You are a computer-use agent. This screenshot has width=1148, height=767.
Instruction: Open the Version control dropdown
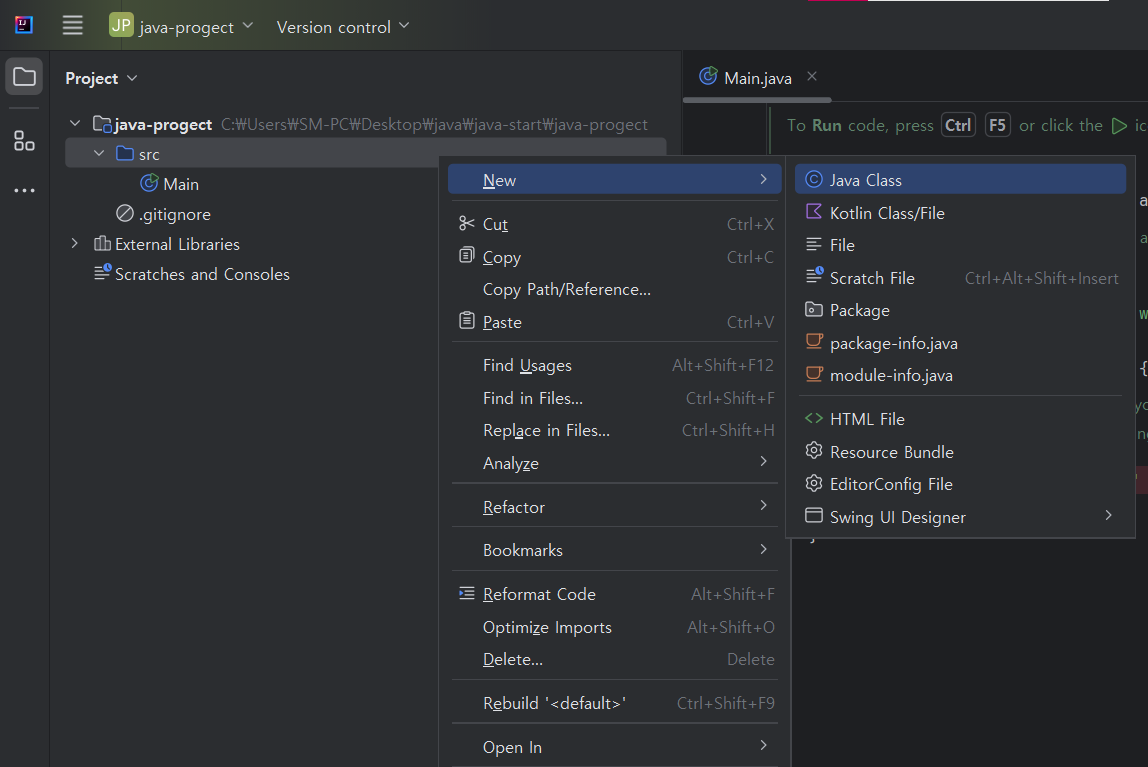pyautogui.click(x=343, y=26)
